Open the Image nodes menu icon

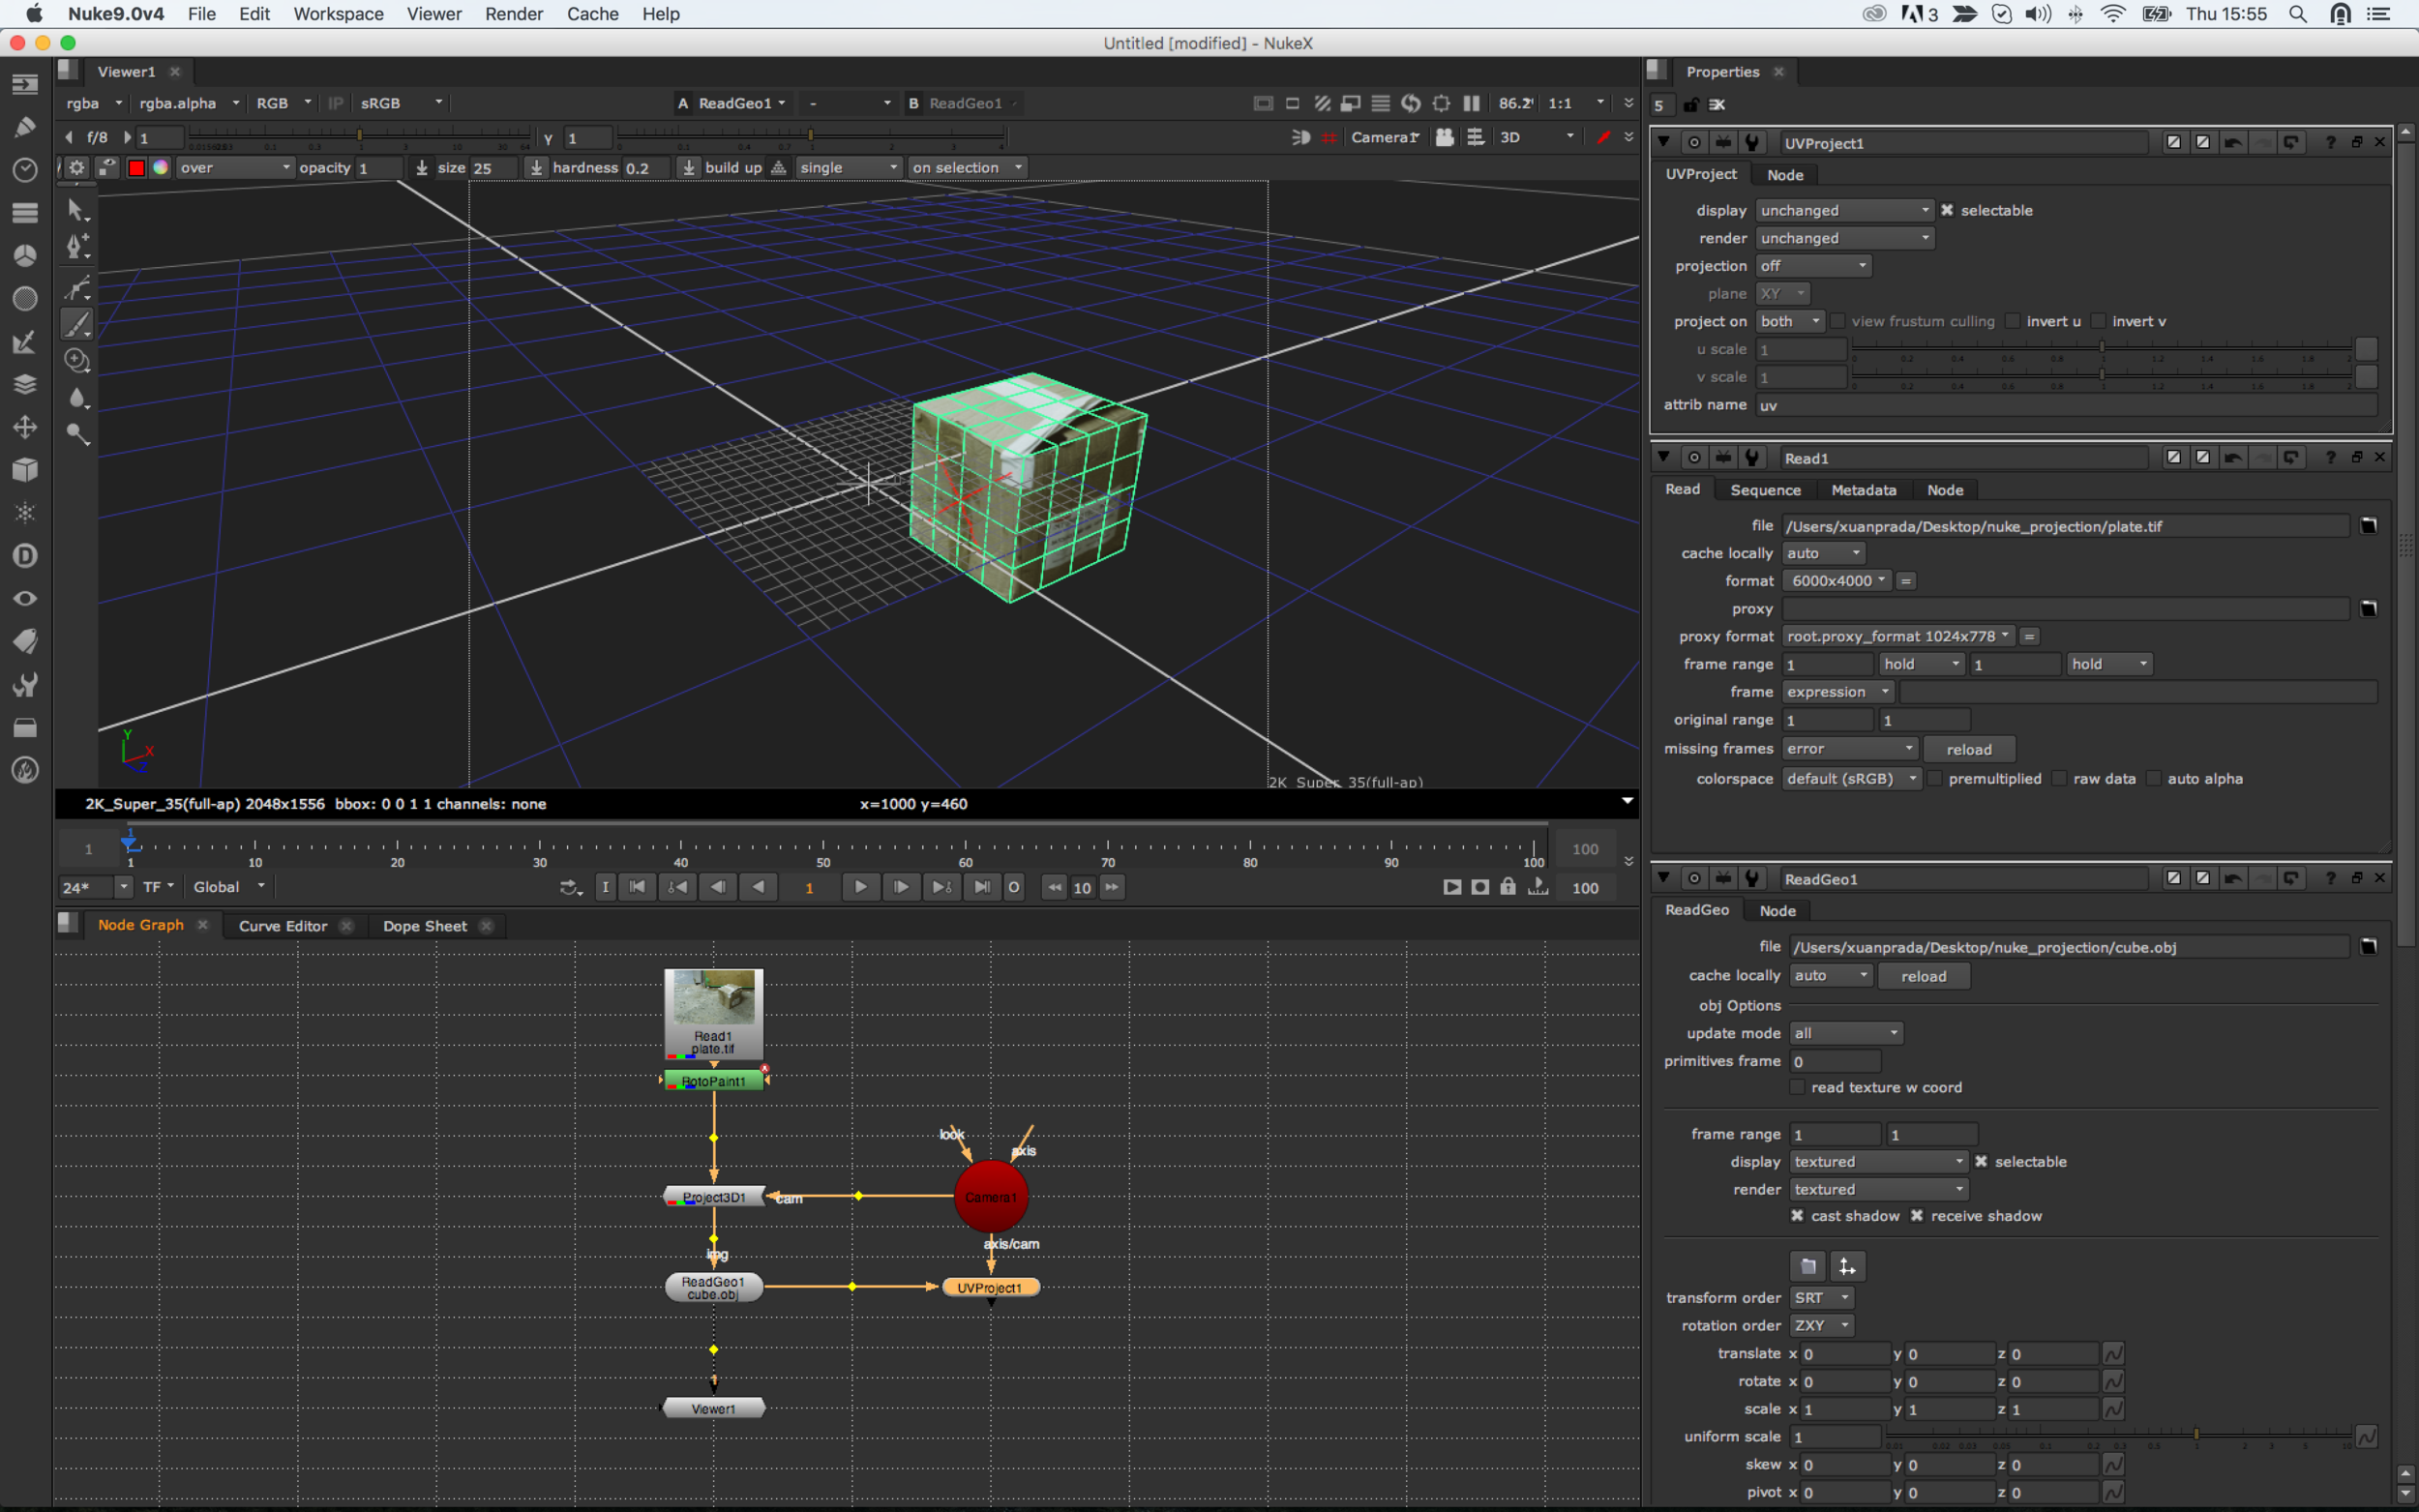[x=25, y=85]
